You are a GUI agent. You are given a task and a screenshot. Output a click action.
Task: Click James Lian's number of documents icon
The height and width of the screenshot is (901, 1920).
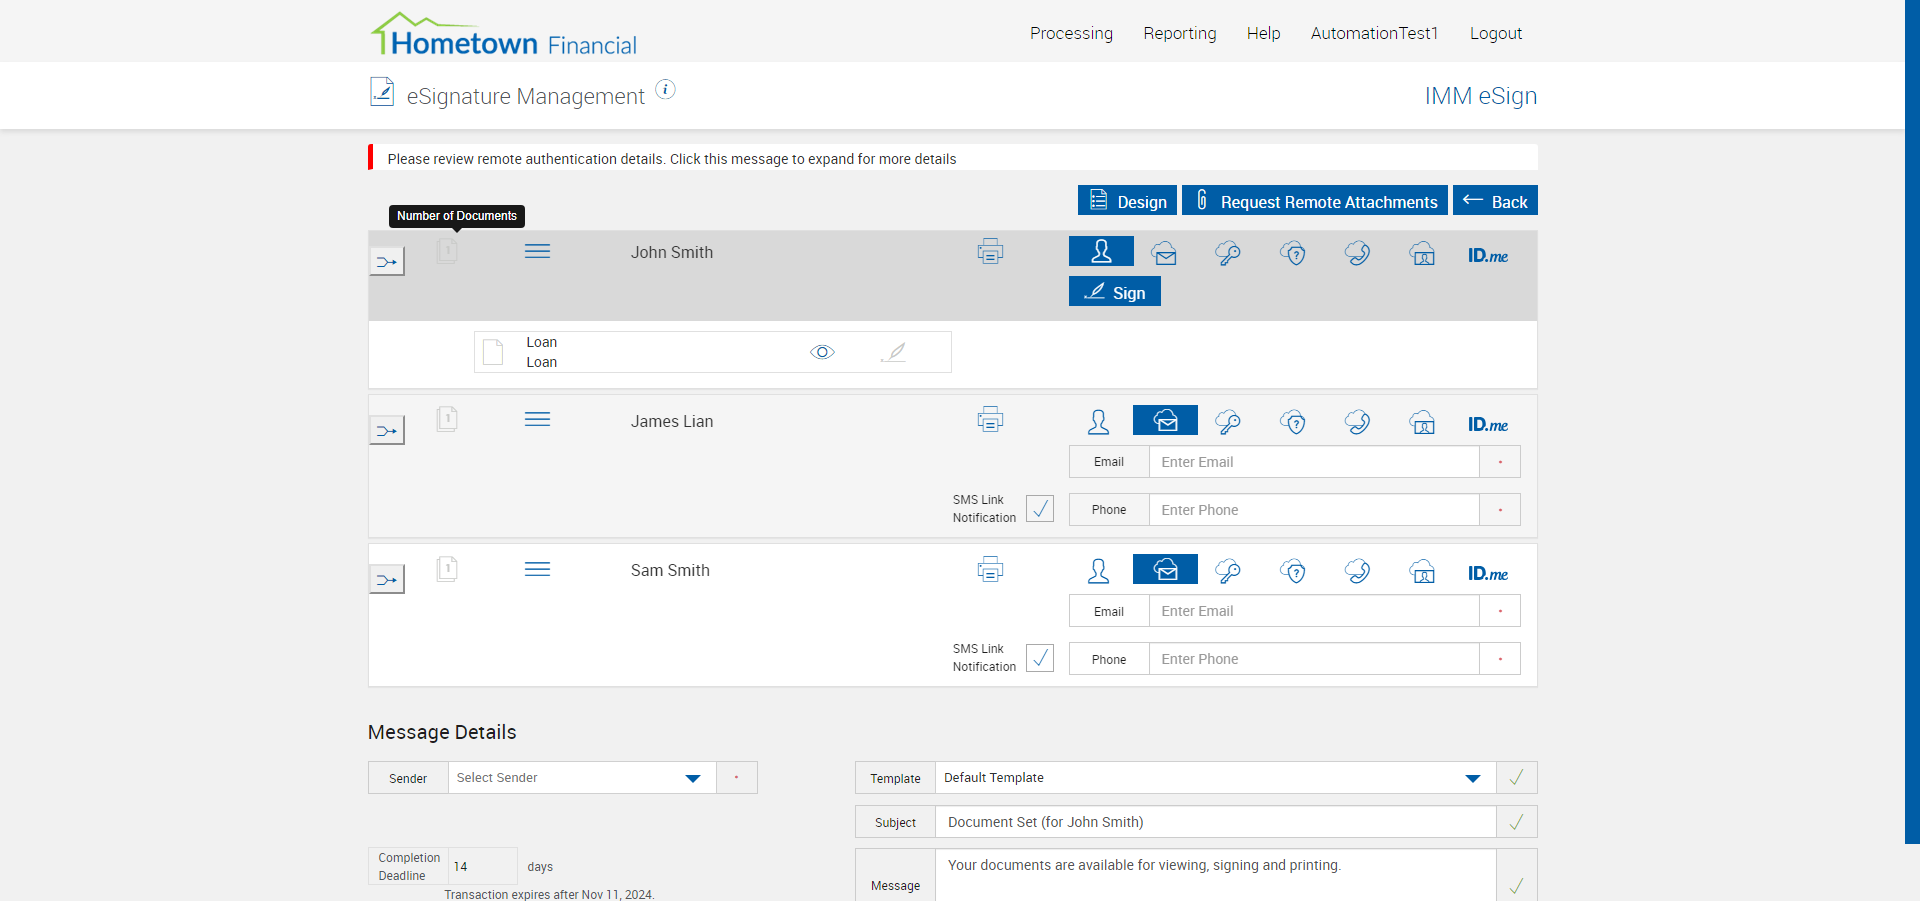pyautogui.click(x=447, y=419)
